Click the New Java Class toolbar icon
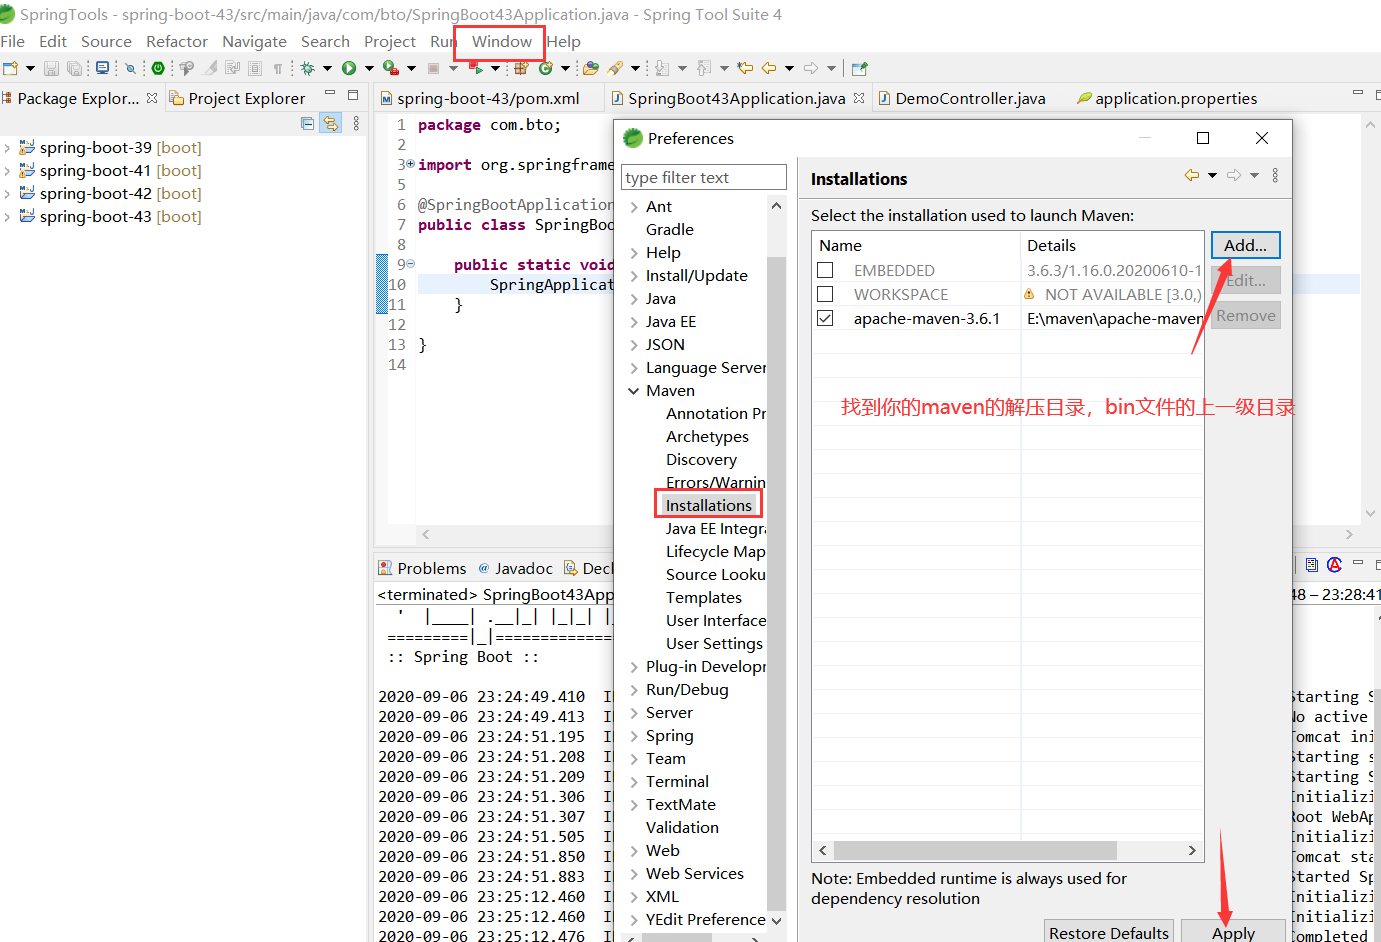 coord(545,68)
